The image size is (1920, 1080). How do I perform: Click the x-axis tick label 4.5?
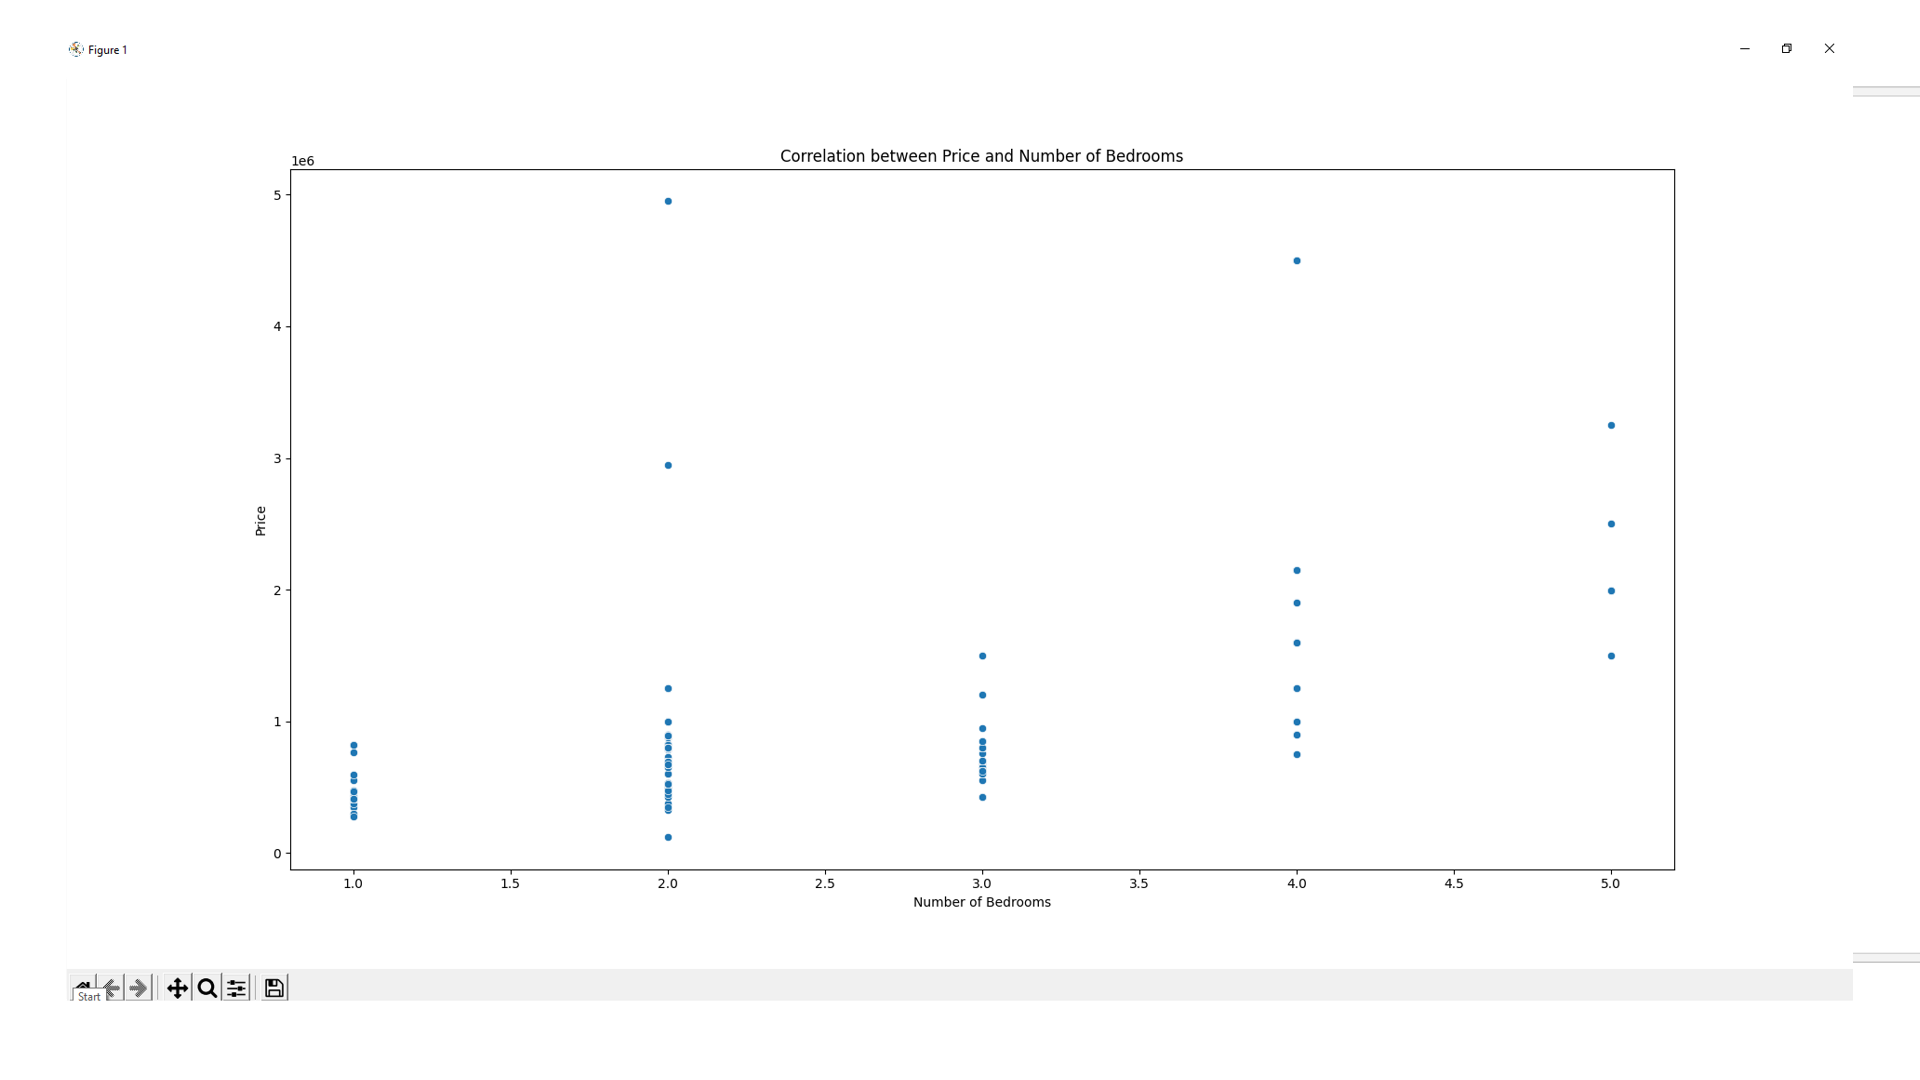point(1453,883)
